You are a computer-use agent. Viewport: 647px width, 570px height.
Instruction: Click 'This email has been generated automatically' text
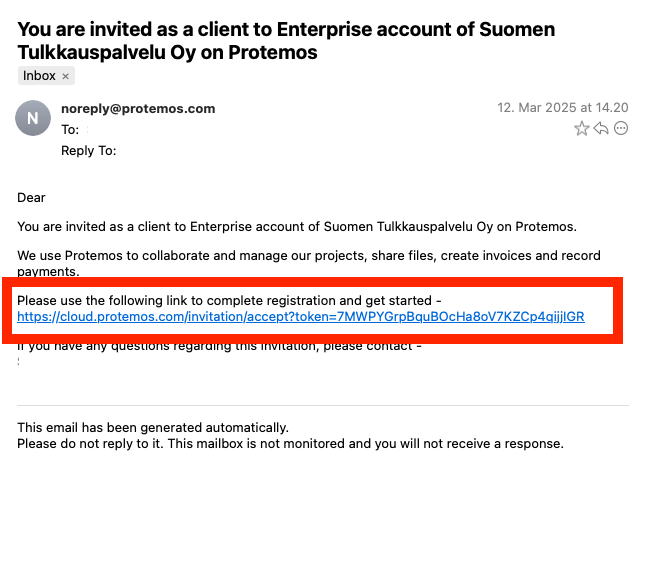pos(153,428)
